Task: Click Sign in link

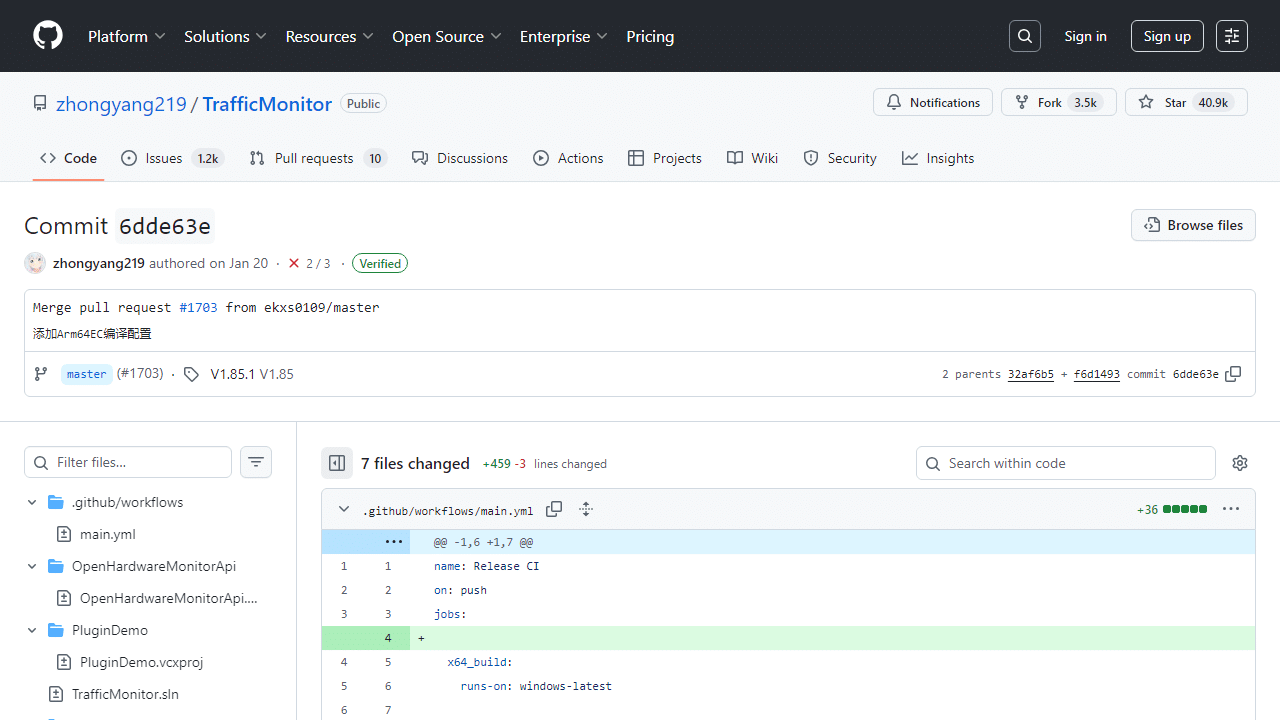Action: (x=1085, y=36)
